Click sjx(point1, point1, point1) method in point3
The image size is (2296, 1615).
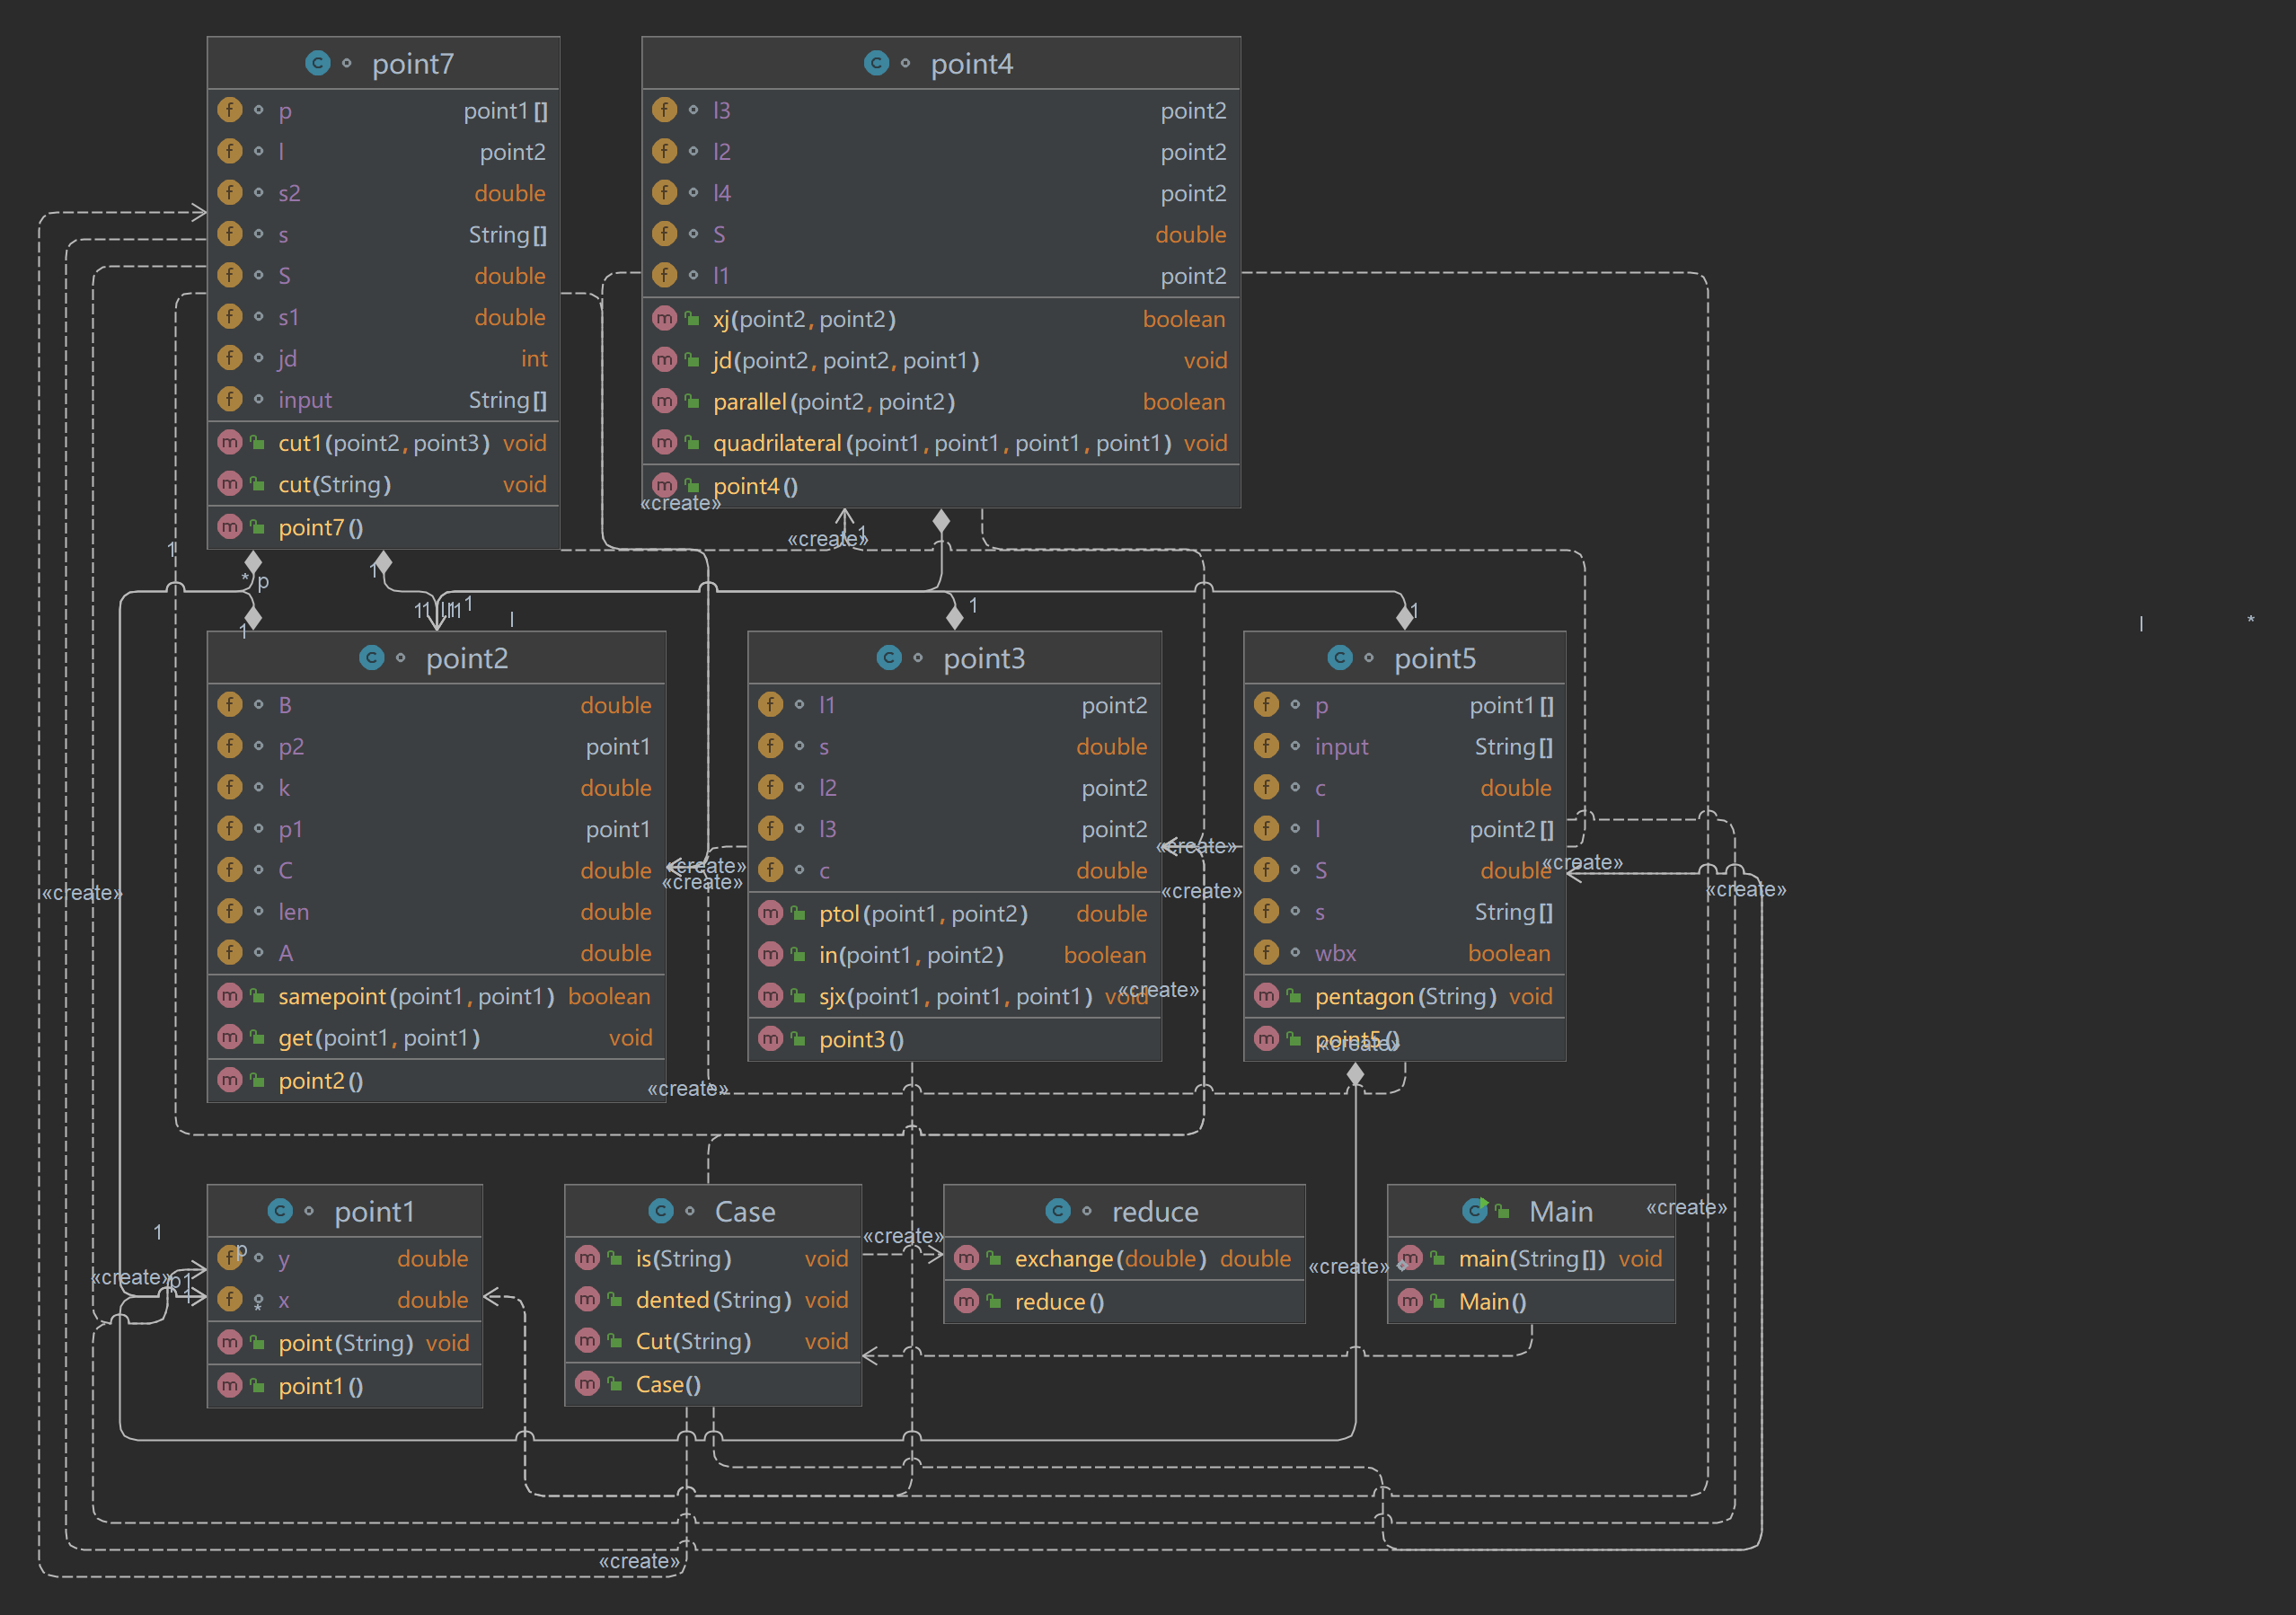(x=954, y=996)
